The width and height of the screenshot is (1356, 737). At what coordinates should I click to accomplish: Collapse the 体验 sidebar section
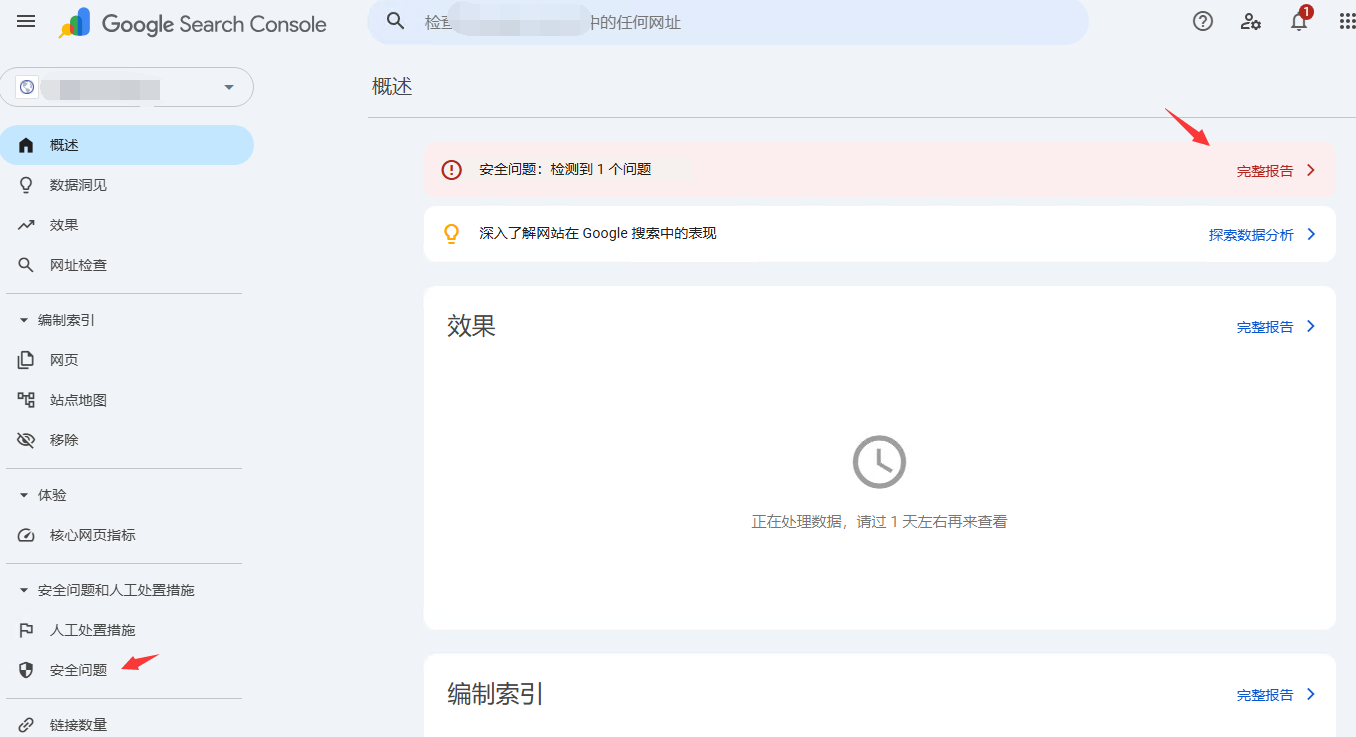click(24, 495)
